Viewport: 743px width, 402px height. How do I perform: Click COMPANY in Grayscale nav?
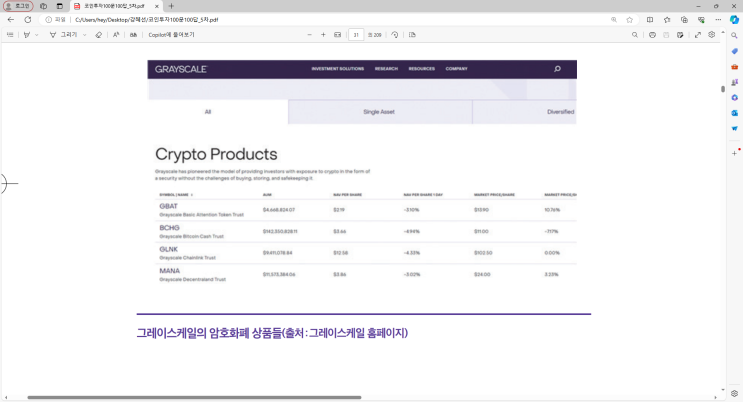click(456, 69)
